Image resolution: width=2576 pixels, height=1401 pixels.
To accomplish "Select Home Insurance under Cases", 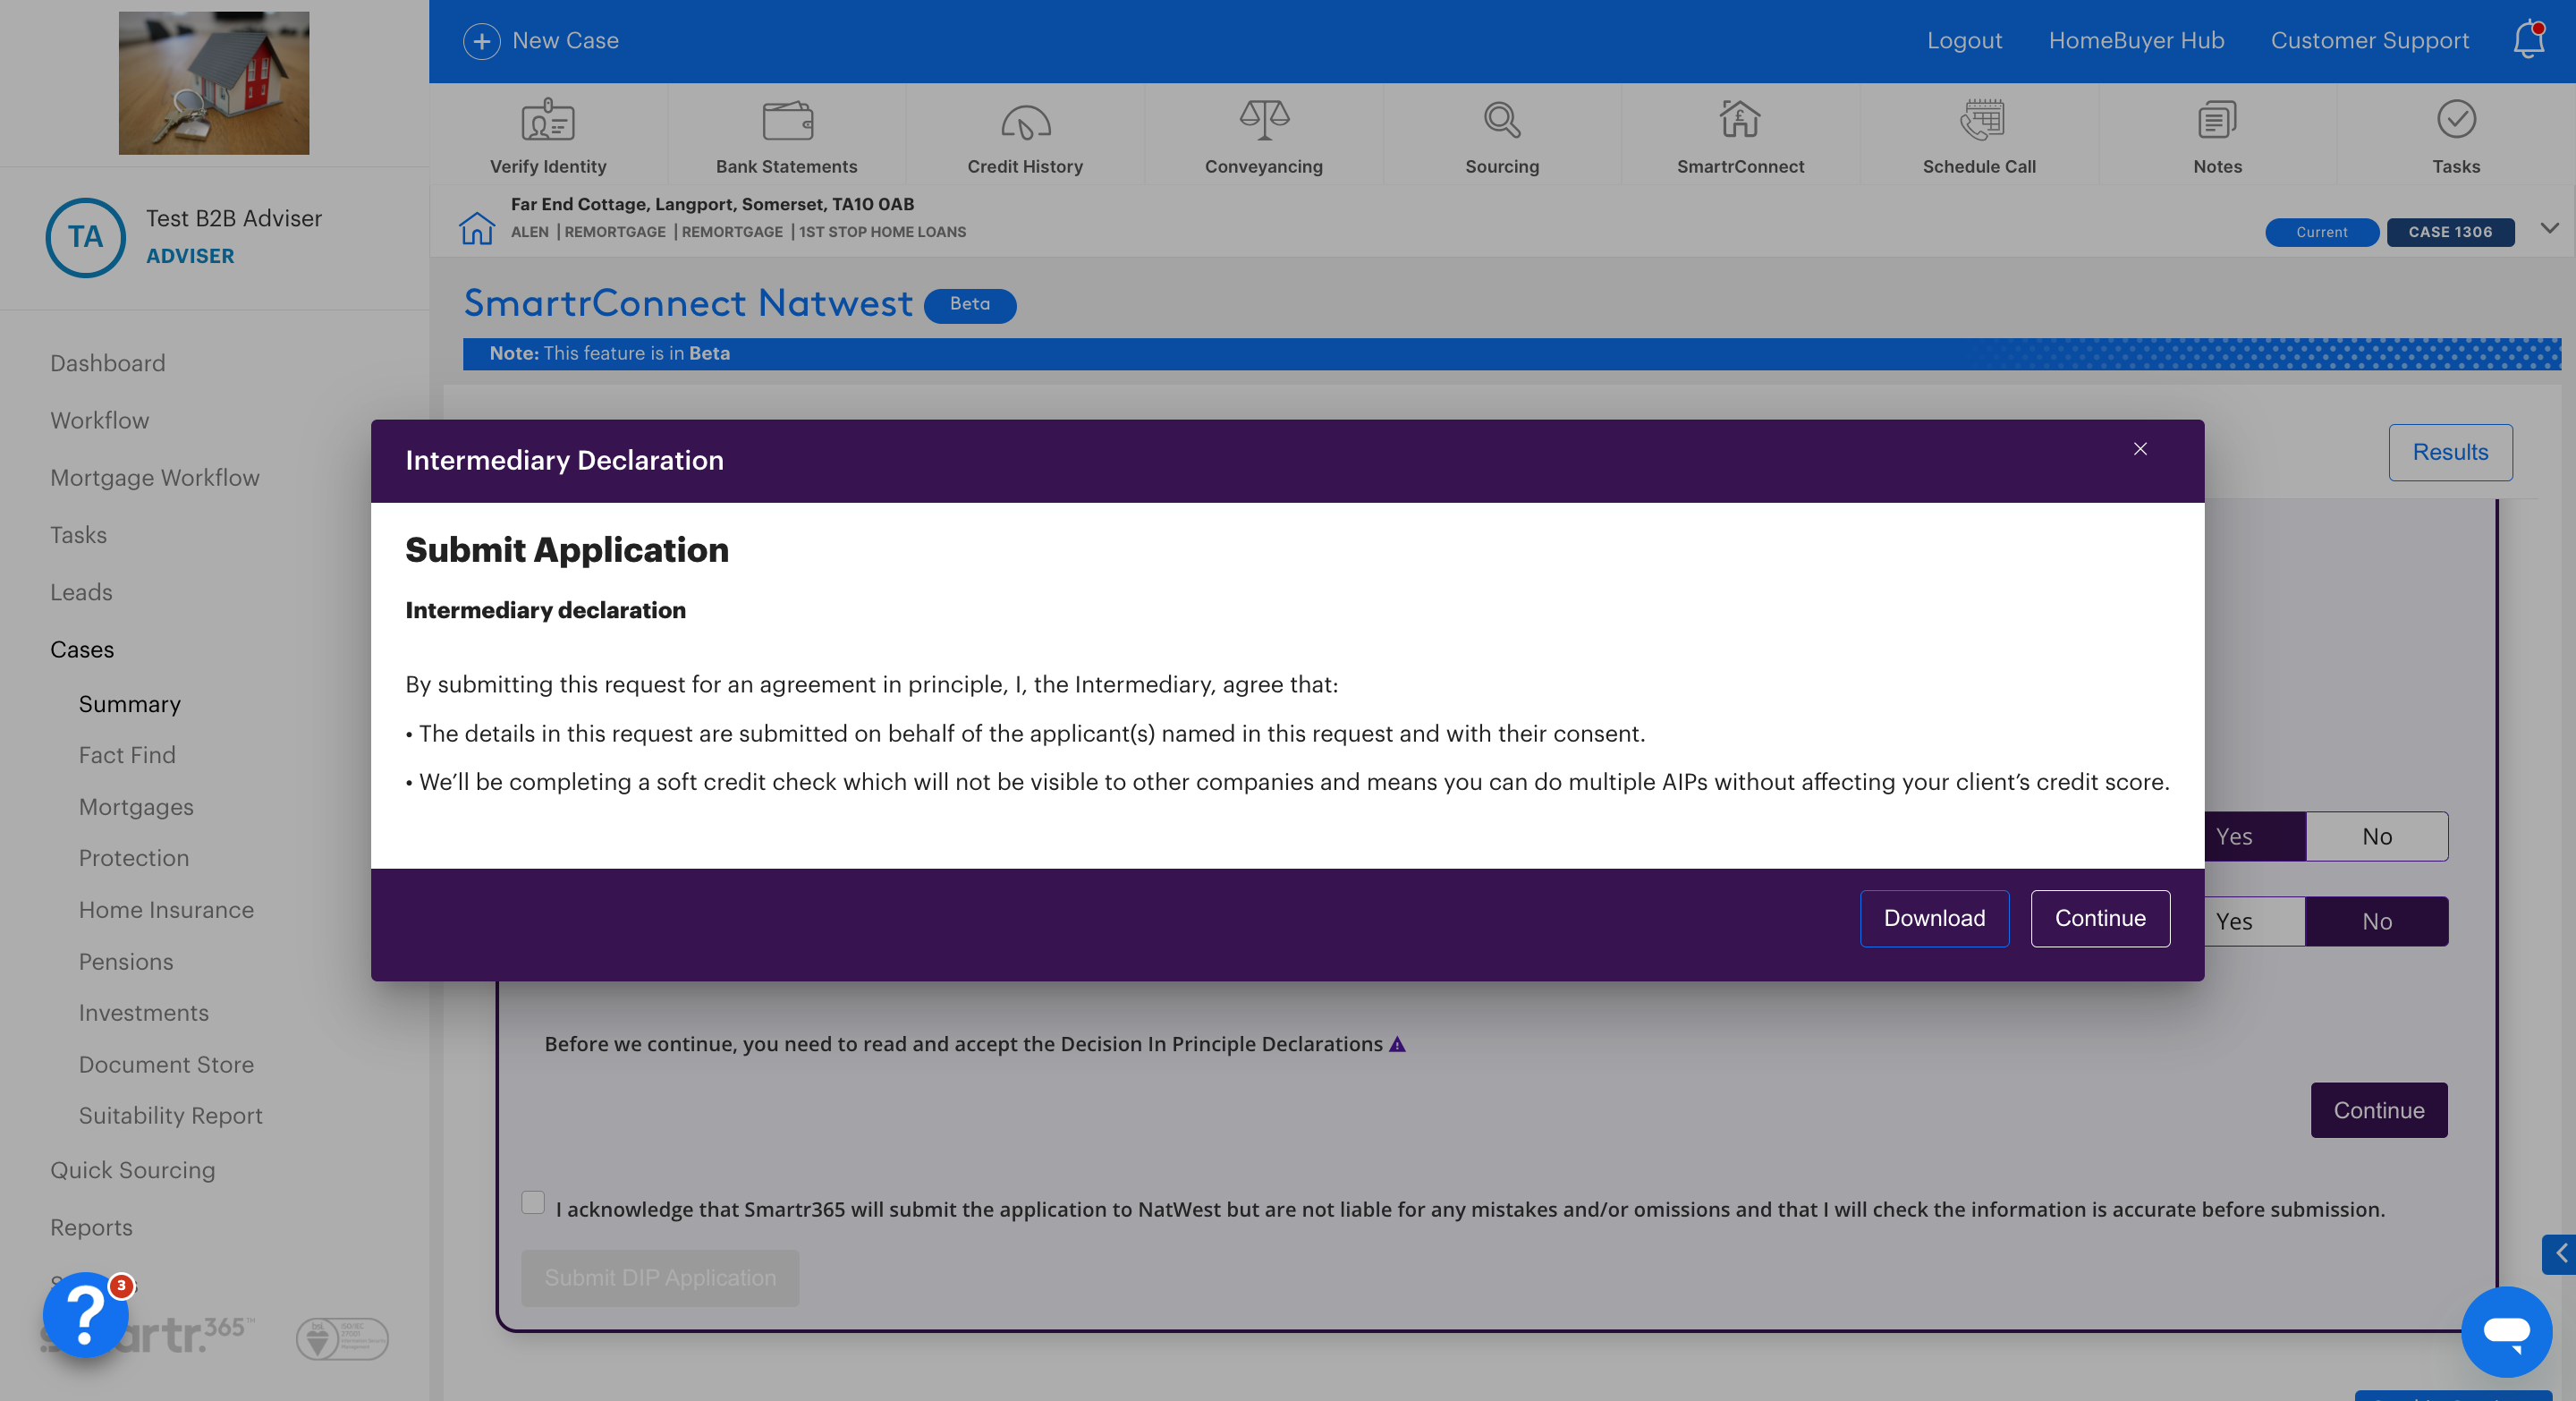I will [166, 910].
